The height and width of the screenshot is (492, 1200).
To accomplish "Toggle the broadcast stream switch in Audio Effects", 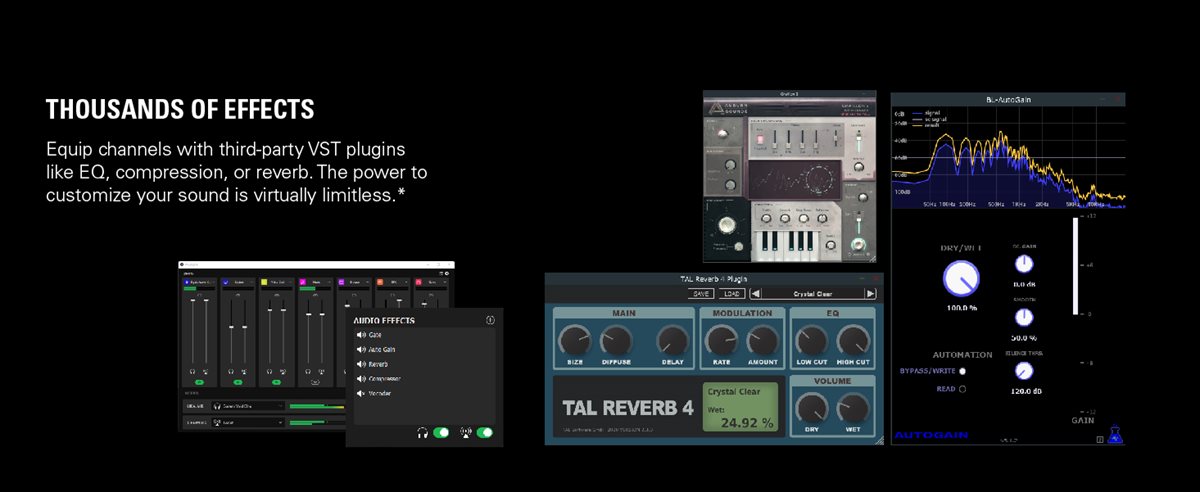I will click(x=485, y=433).
